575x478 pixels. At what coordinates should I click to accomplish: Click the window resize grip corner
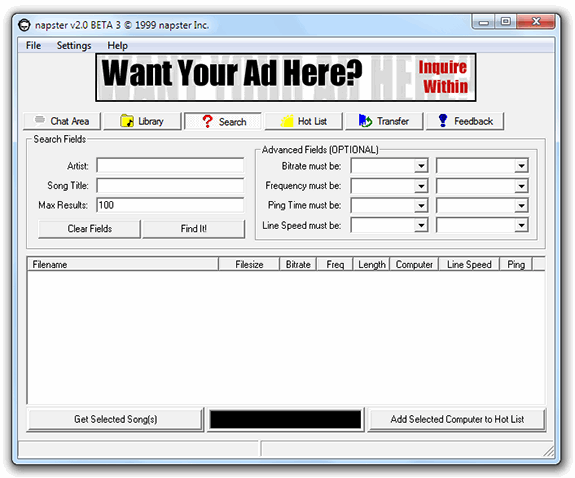tap(548, 451)
